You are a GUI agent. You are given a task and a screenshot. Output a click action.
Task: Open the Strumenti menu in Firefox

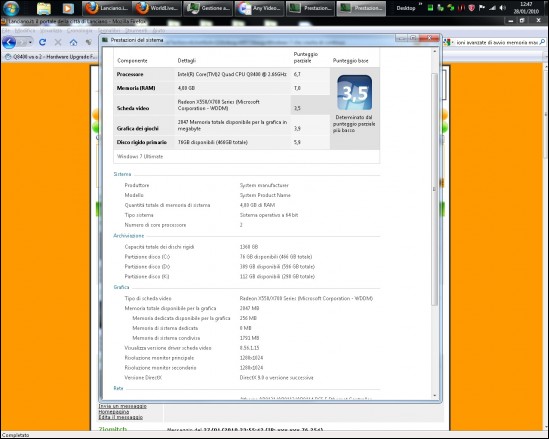[x=136, y=30]
